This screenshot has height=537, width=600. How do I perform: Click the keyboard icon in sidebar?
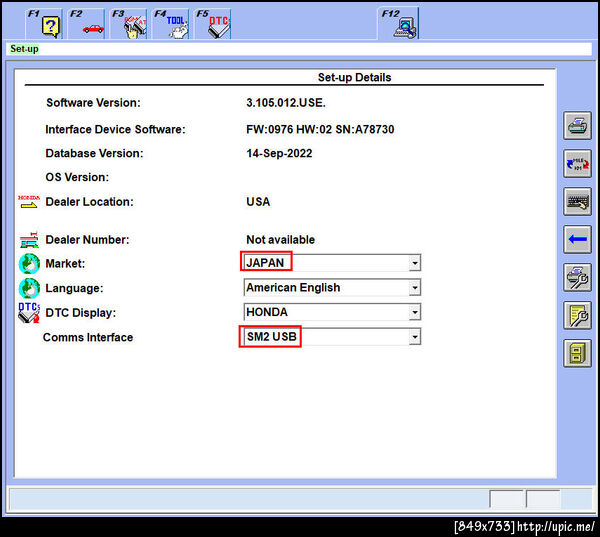(577, 202)
